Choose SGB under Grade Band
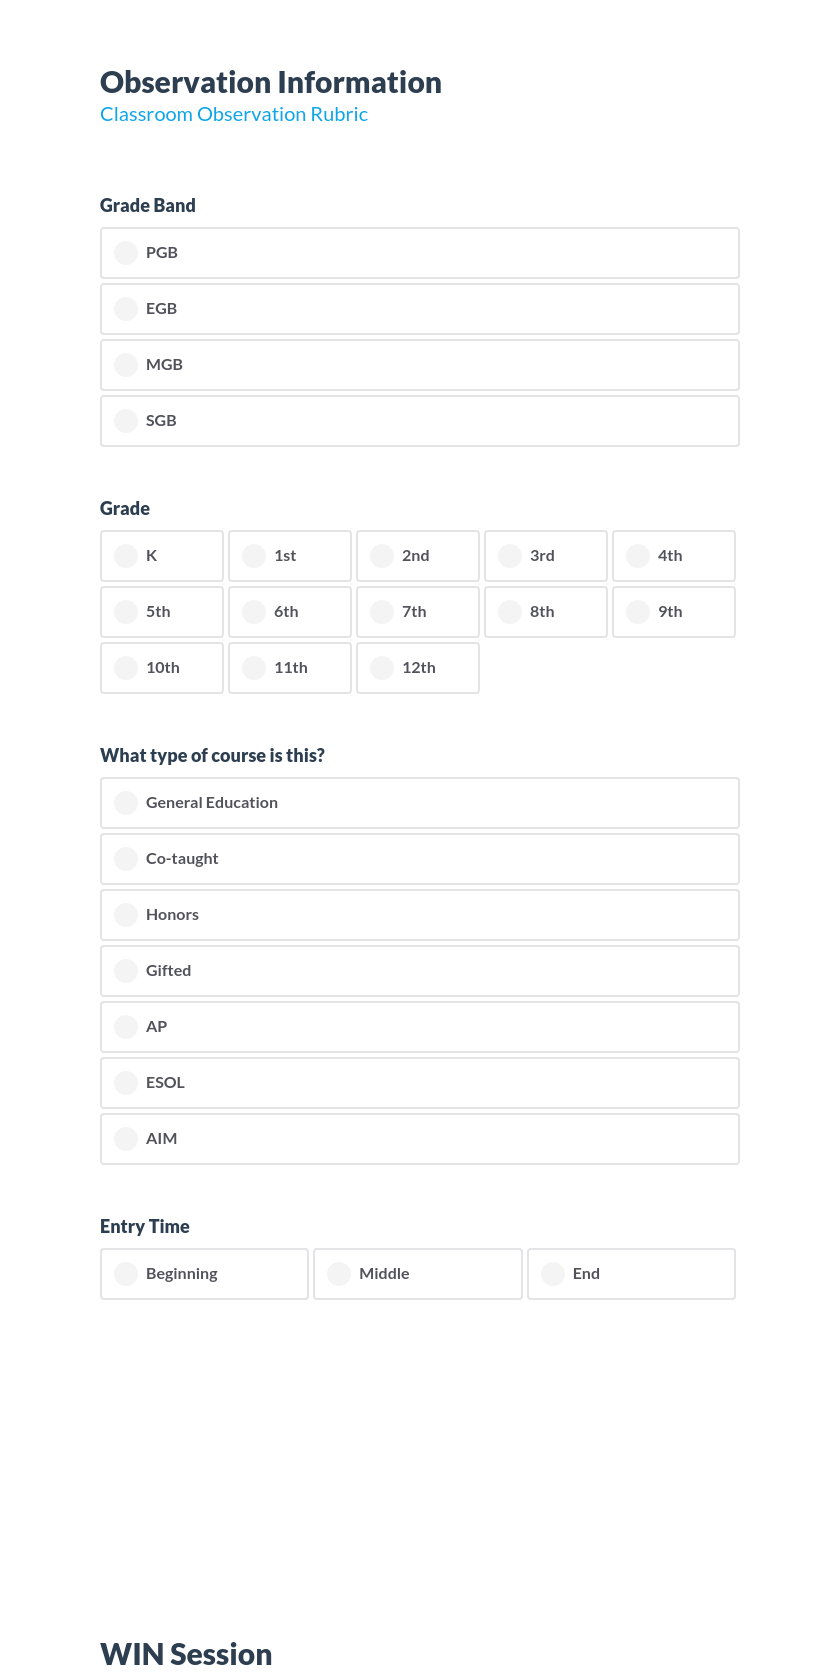Viewport: 840px width, 1680px height. tap(420, 421)
